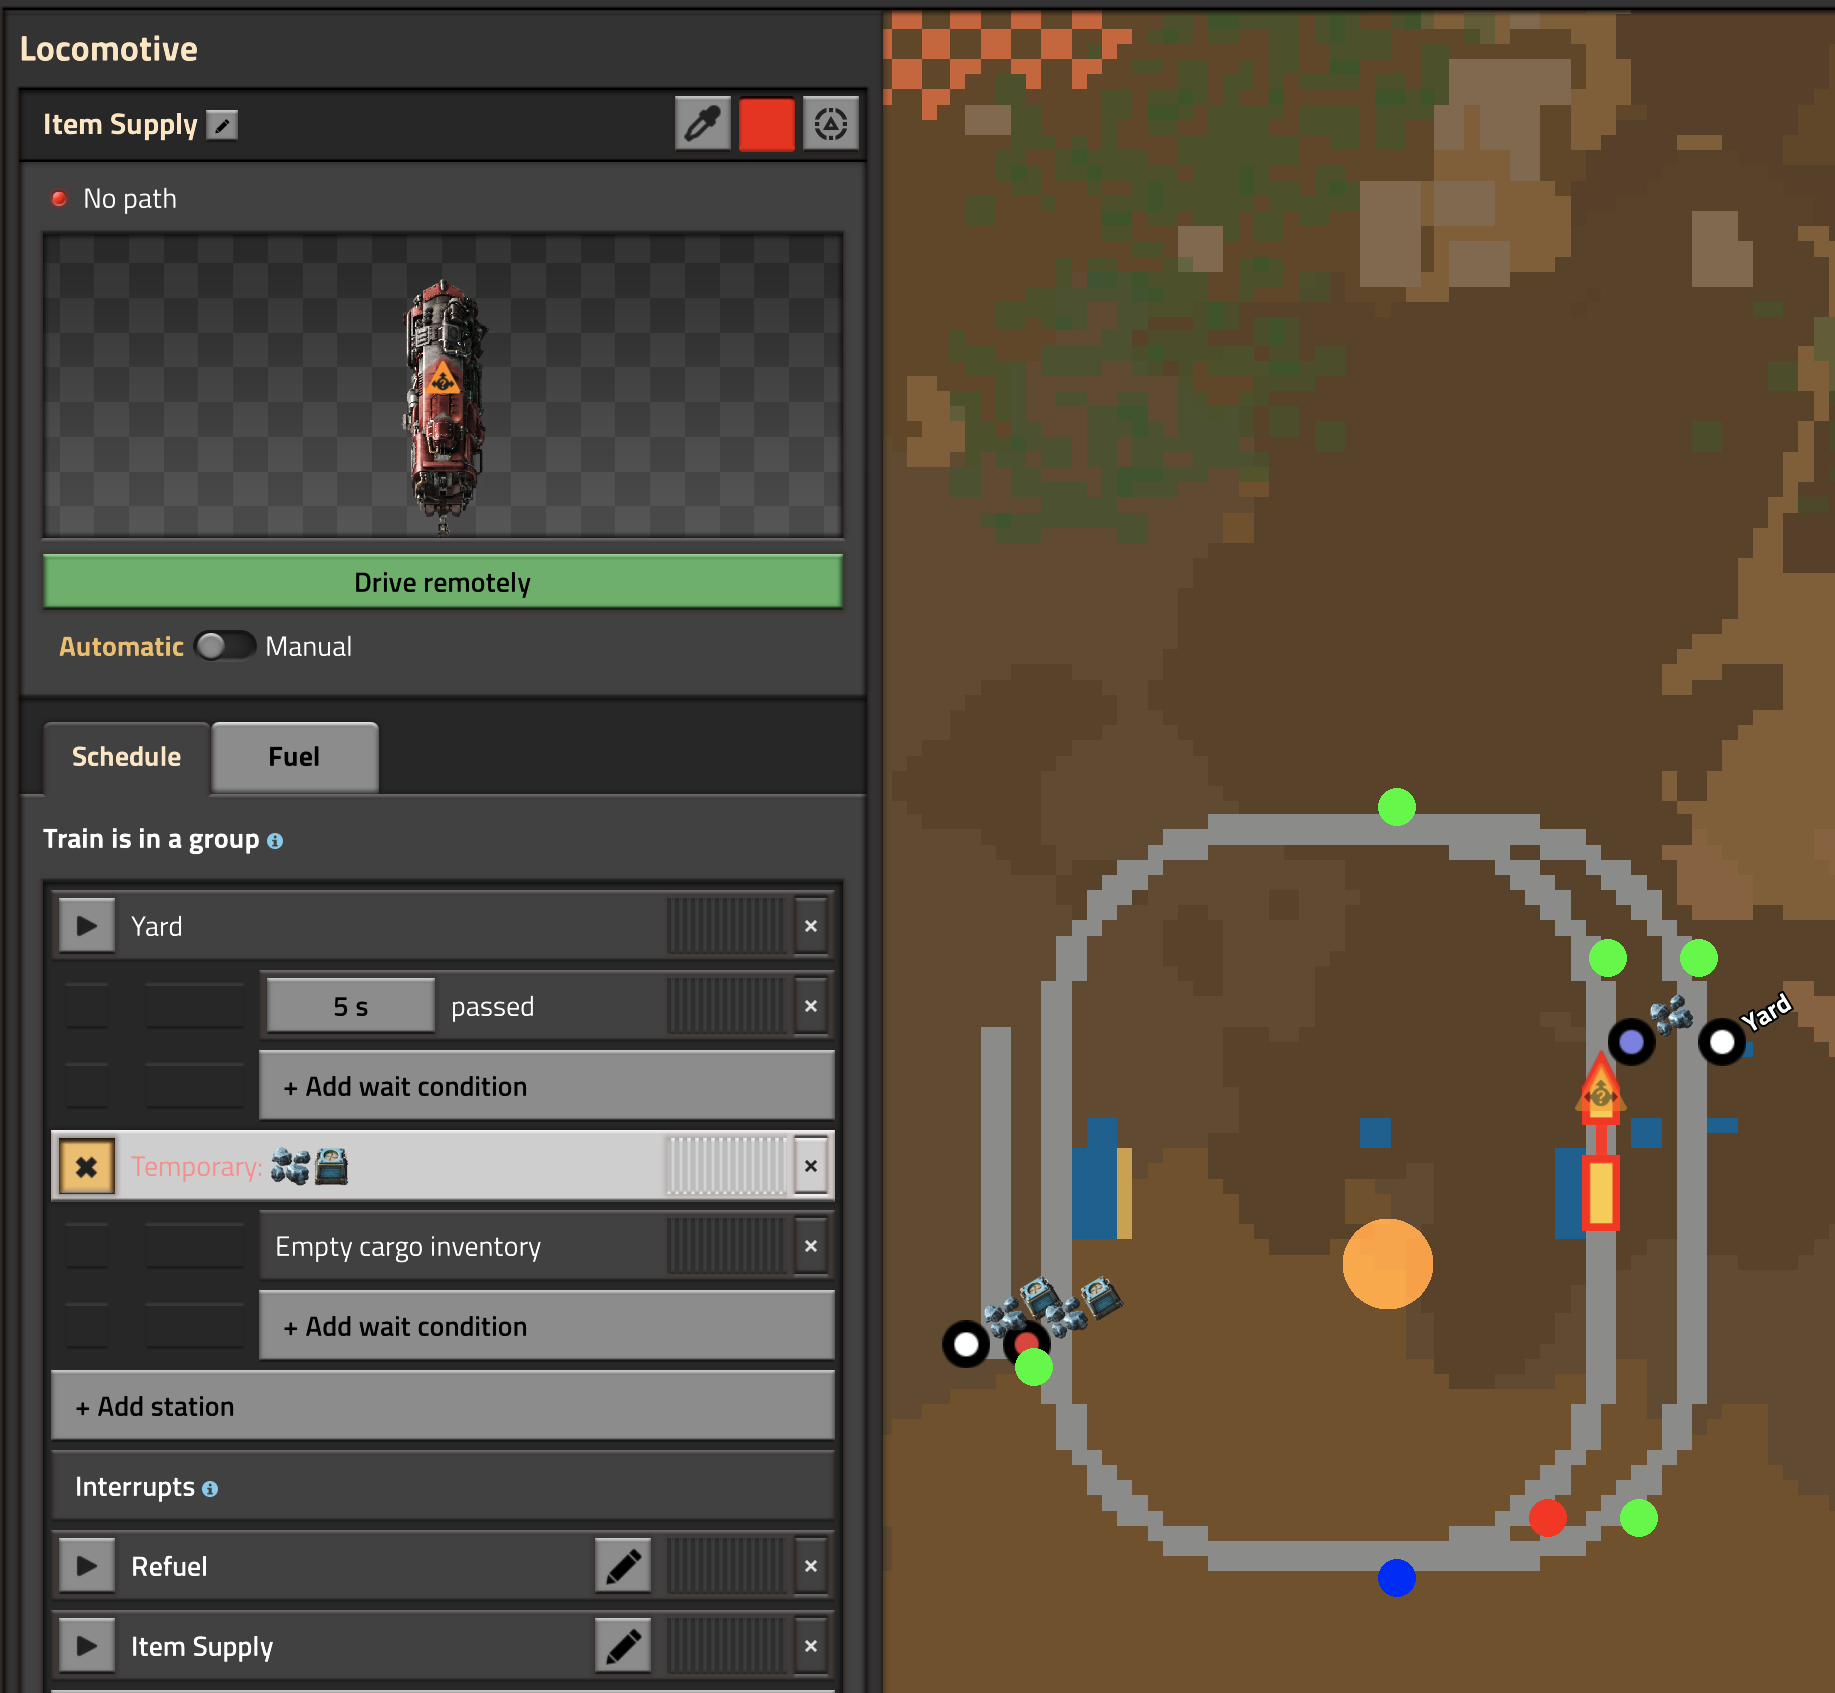Click the blue signal dot on track
Screen dimensions: 1835x1693
[1397, 1578]
